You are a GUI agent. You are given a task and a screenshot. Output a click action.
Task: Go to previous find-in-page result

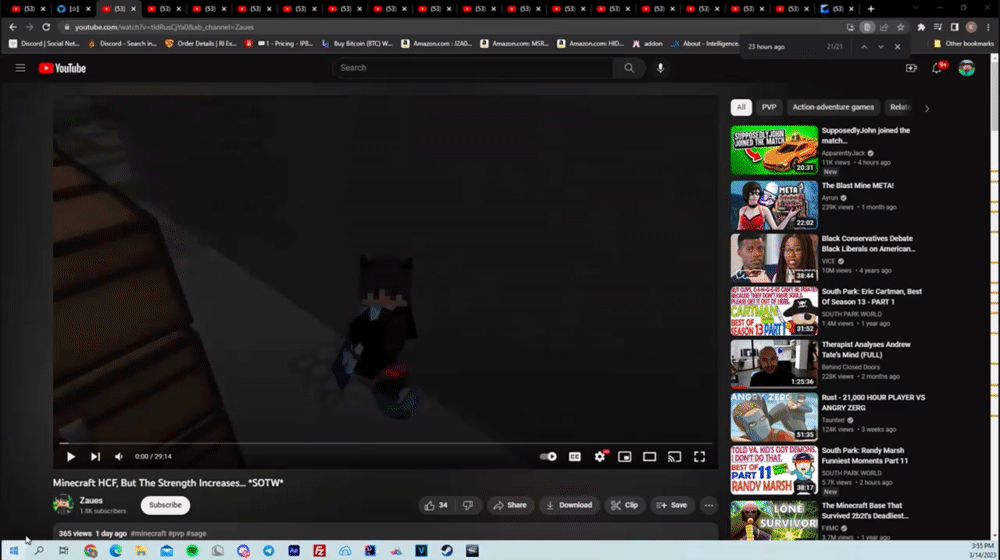coord(864,47)
